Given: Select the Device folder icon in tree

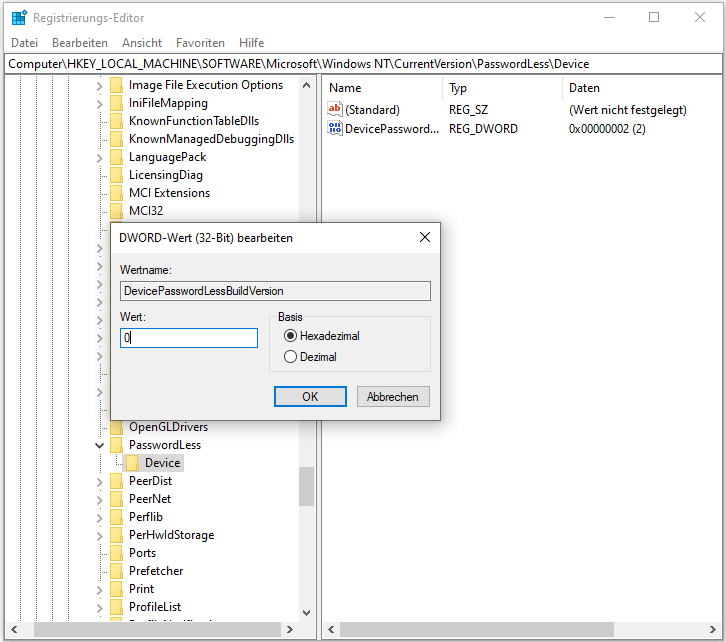Looking at the screenshot, I should [x=132, y=463].
